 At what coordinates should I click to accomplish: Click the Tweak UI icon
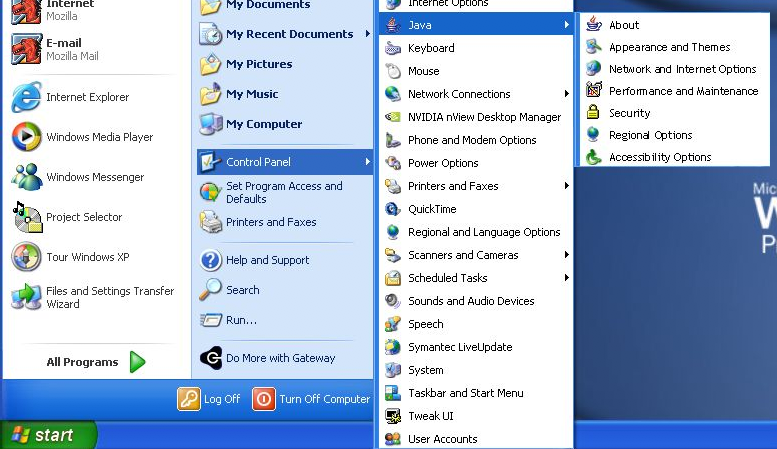click(393, 416)
